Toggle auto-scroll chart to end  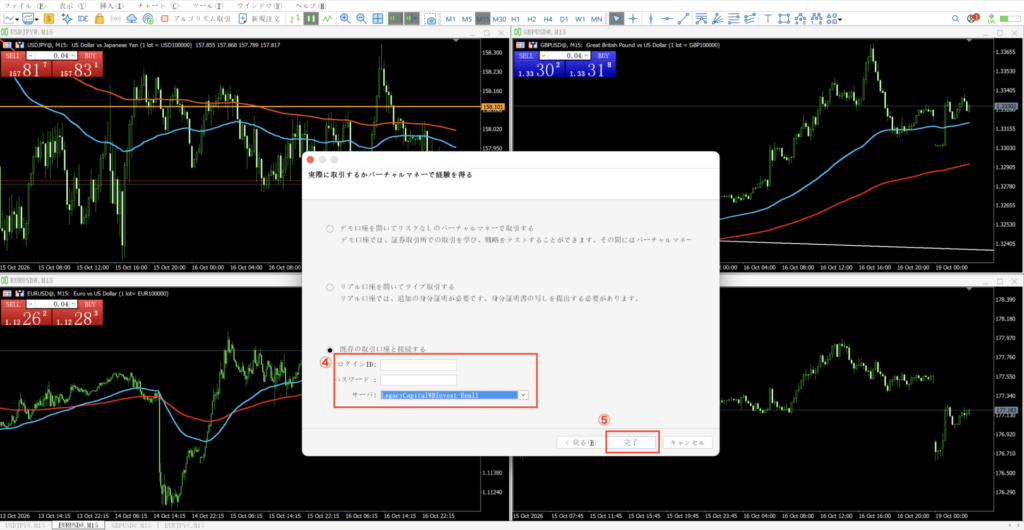click(x=395, y=19)
